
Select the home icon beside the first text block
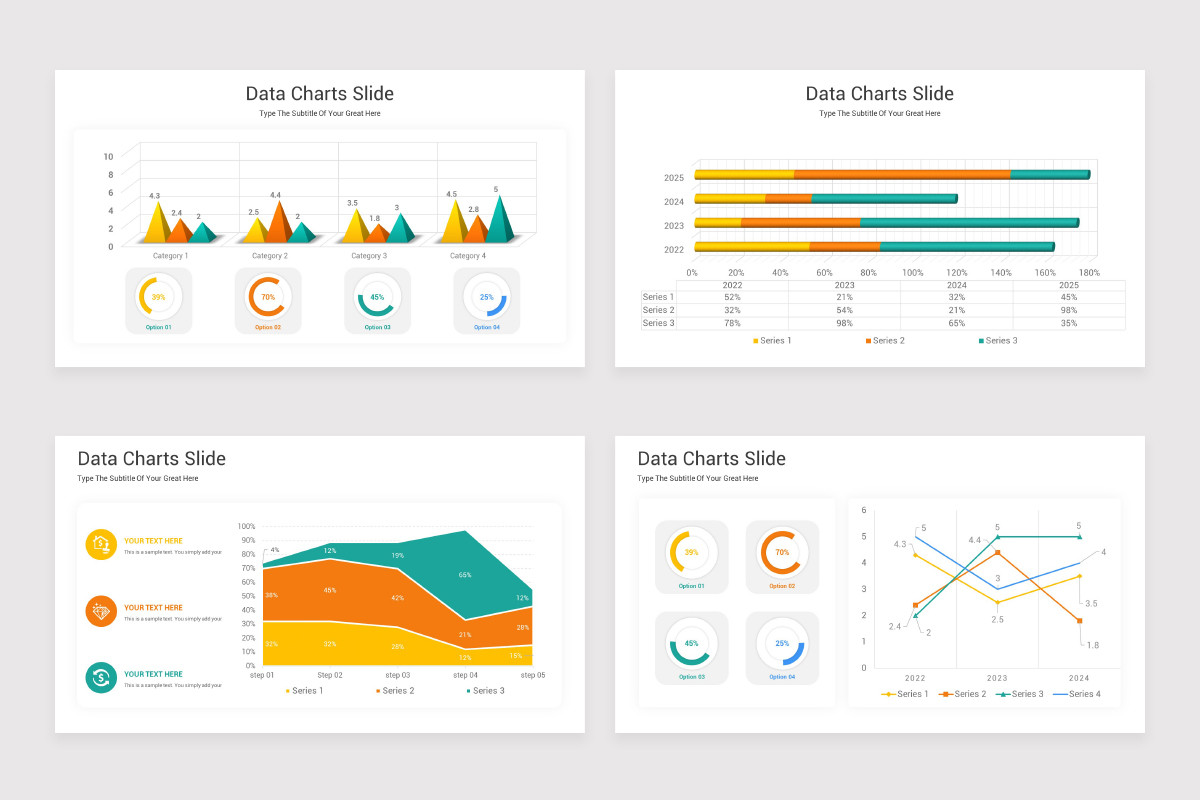[x=101, y=545]
